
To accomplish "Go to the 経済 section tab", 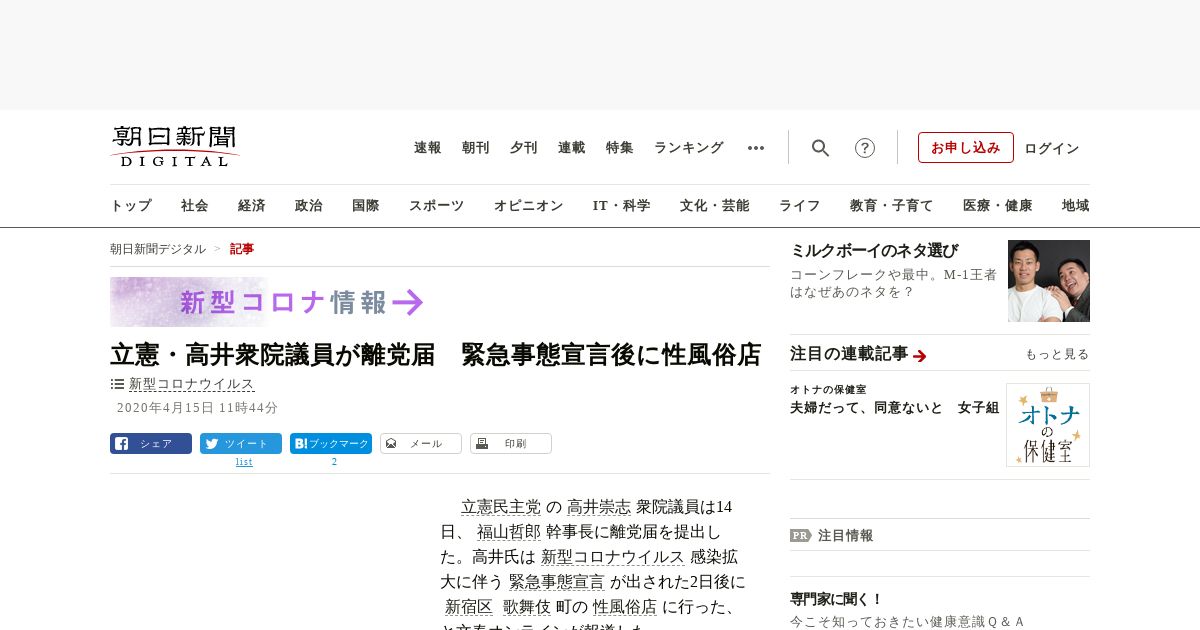I will [252, 206].
